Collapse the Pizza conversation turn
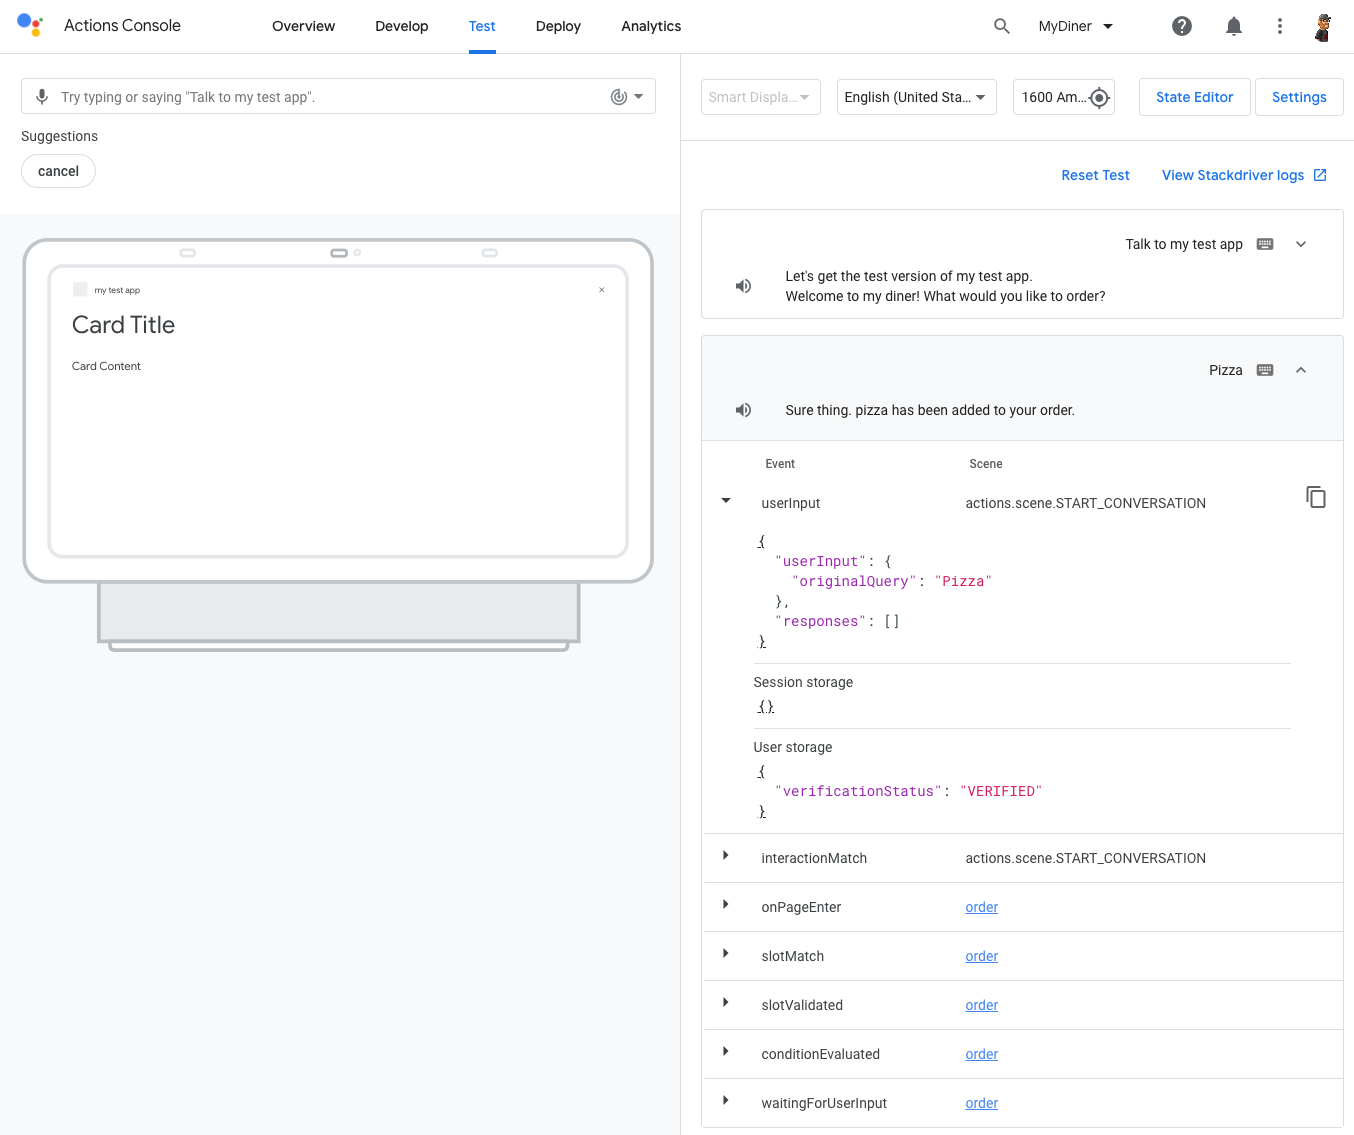The height and width of the screenshot is (1135, 1354). pos(1301,370)
